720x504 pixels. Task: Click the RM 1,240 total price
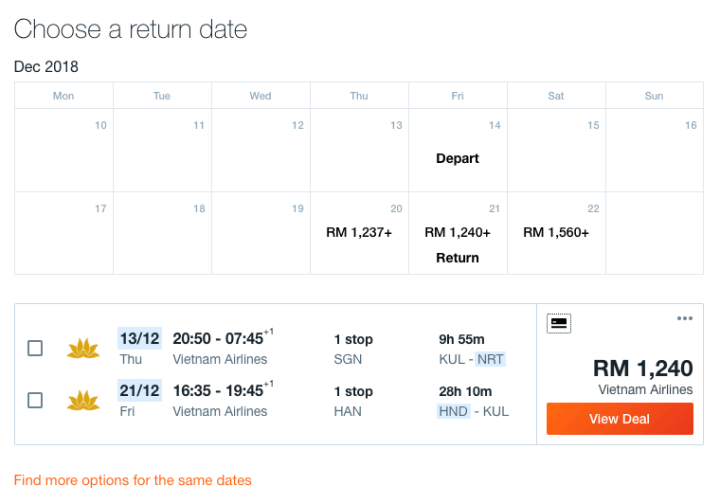(x=642, y=368)
